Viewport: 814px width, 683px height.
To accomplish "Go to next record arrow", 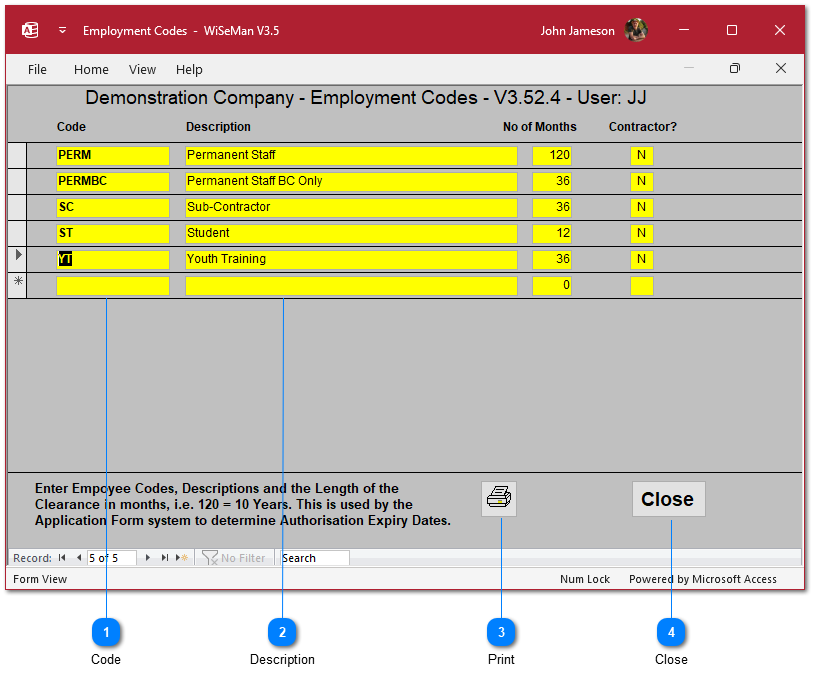I will coord(148,558).
